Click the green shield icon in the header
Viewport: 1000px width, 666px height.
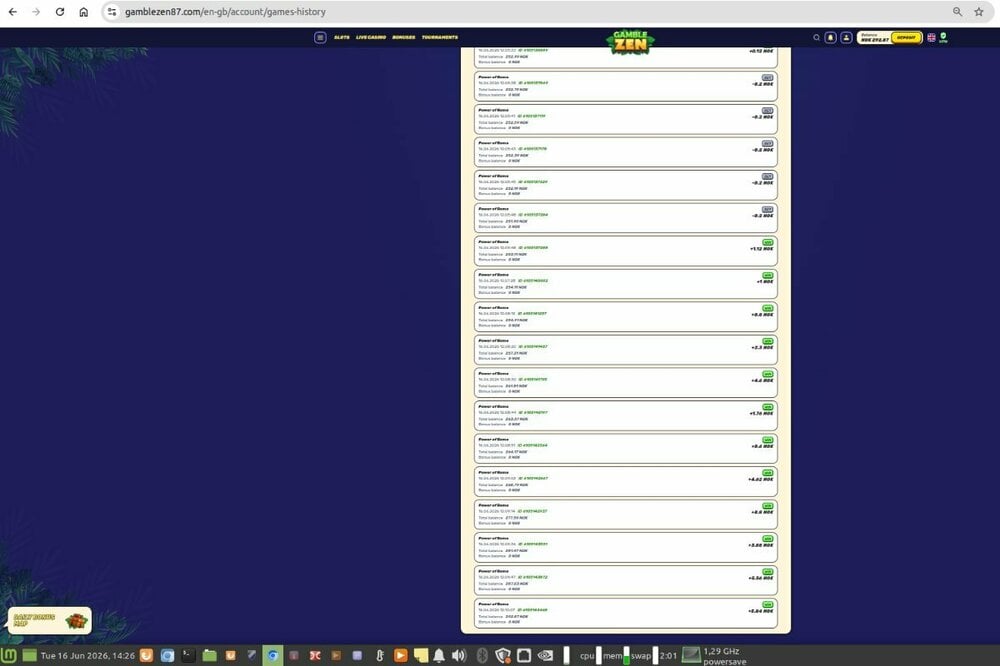(x=943, y=38)
